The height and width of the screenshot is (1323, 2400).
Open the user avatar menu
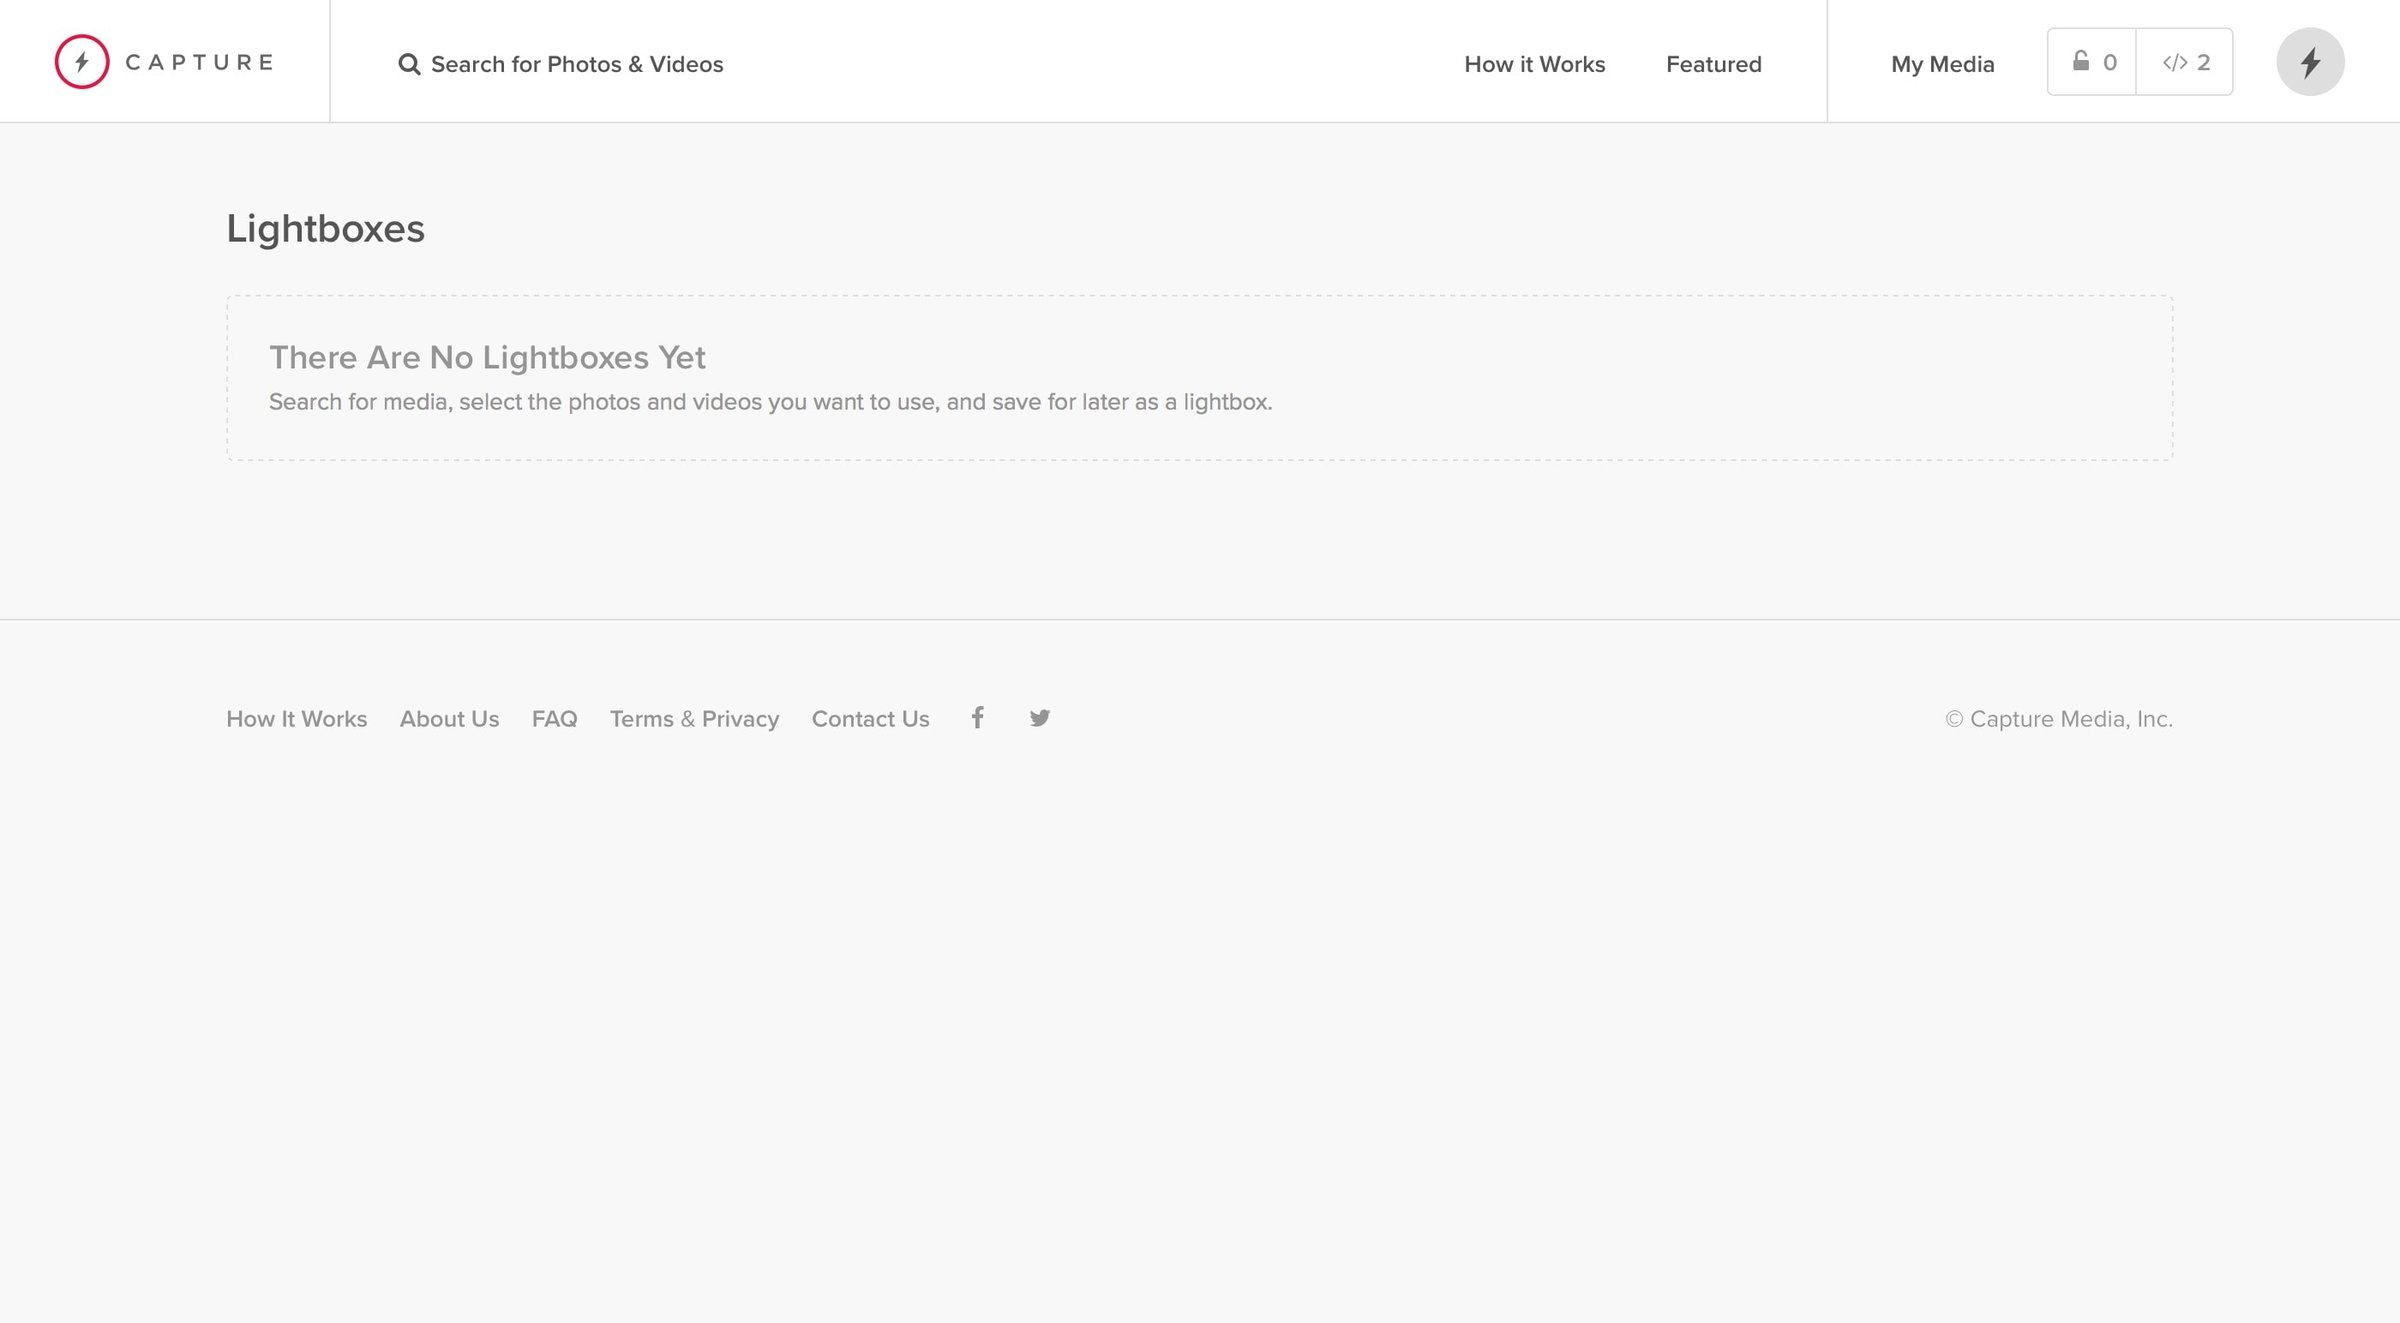pos(2311,62)
